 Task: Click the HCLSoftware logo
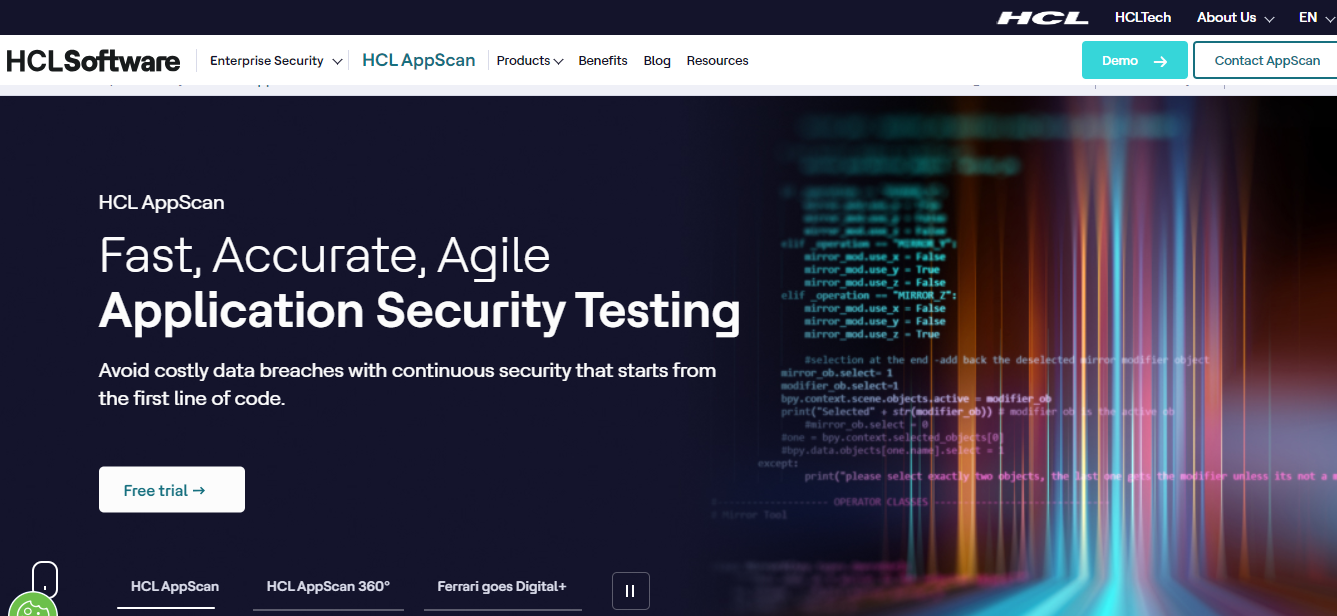[93, 61]
